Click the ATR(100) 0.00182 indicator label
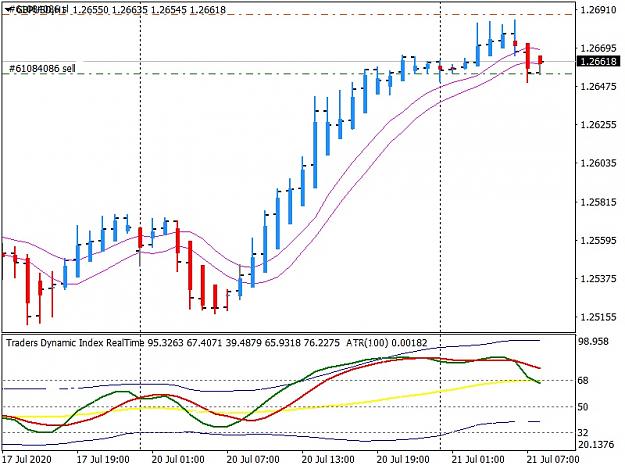625x469 pixels. click(x=387, y=343)
